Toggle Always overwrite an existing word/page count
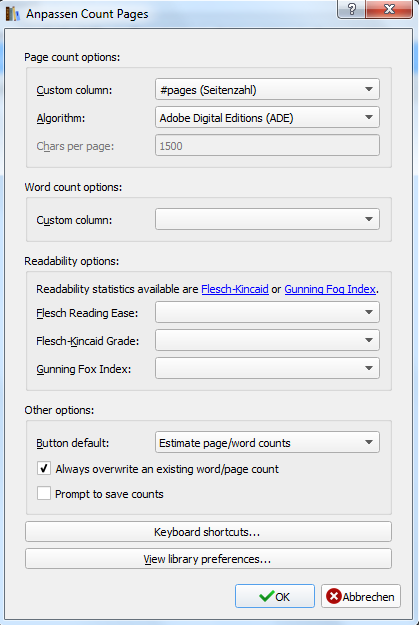Image resolution: width=419 pixels, height=625 pixels. pos(44,468)
